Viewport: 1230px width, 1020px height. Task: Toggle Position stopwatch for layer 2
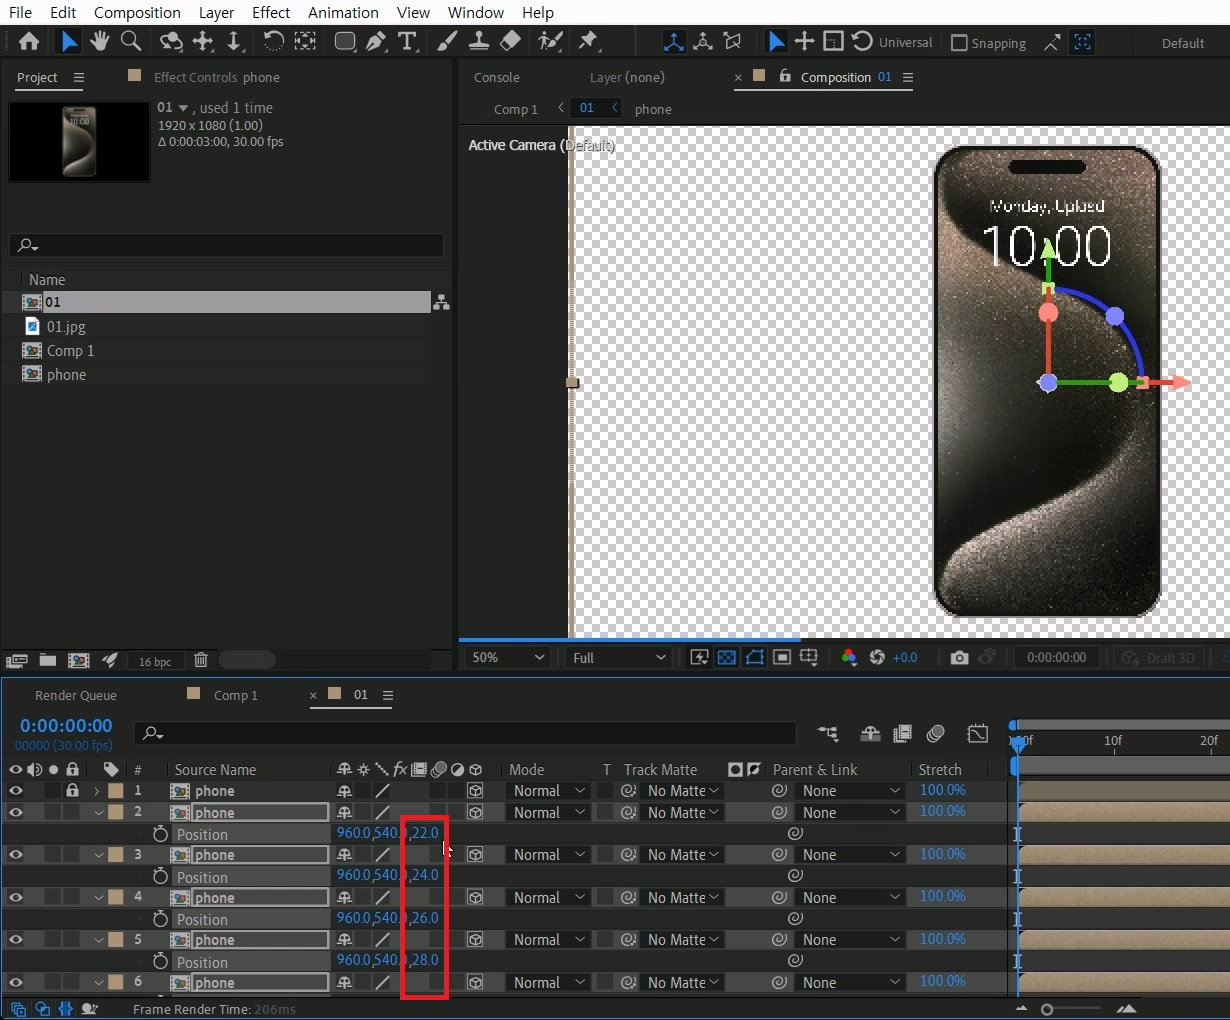(160, 834)
